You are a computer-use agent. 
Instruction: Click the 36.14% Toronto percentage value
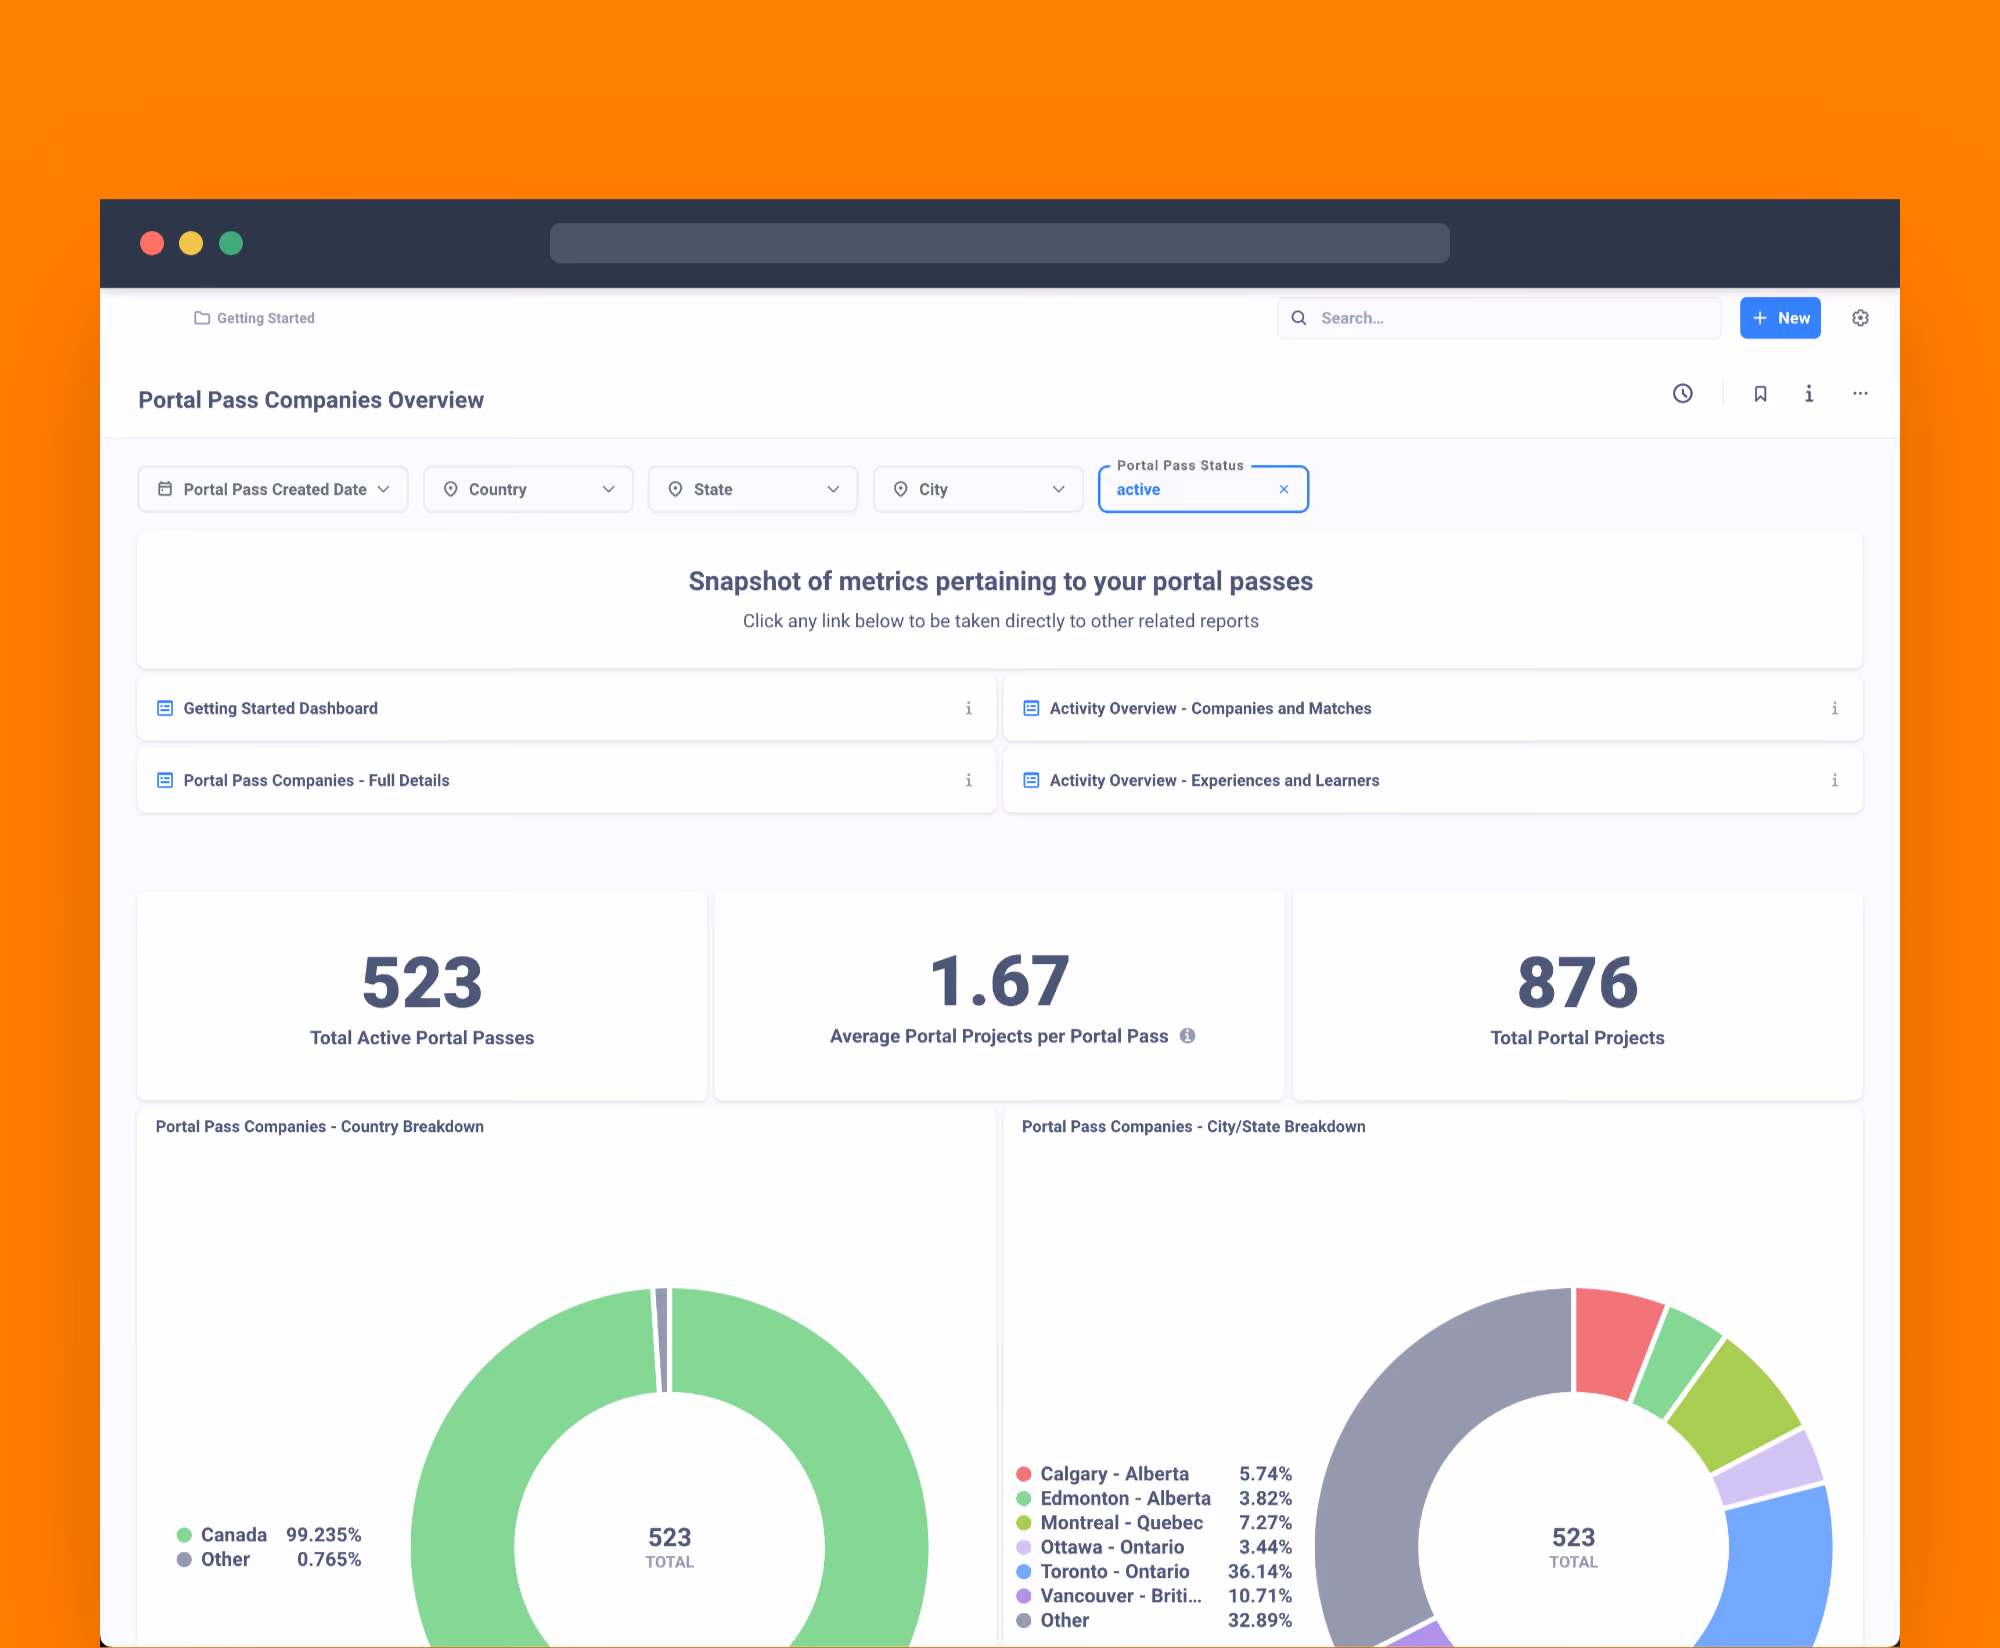tap(1260, 1572)
